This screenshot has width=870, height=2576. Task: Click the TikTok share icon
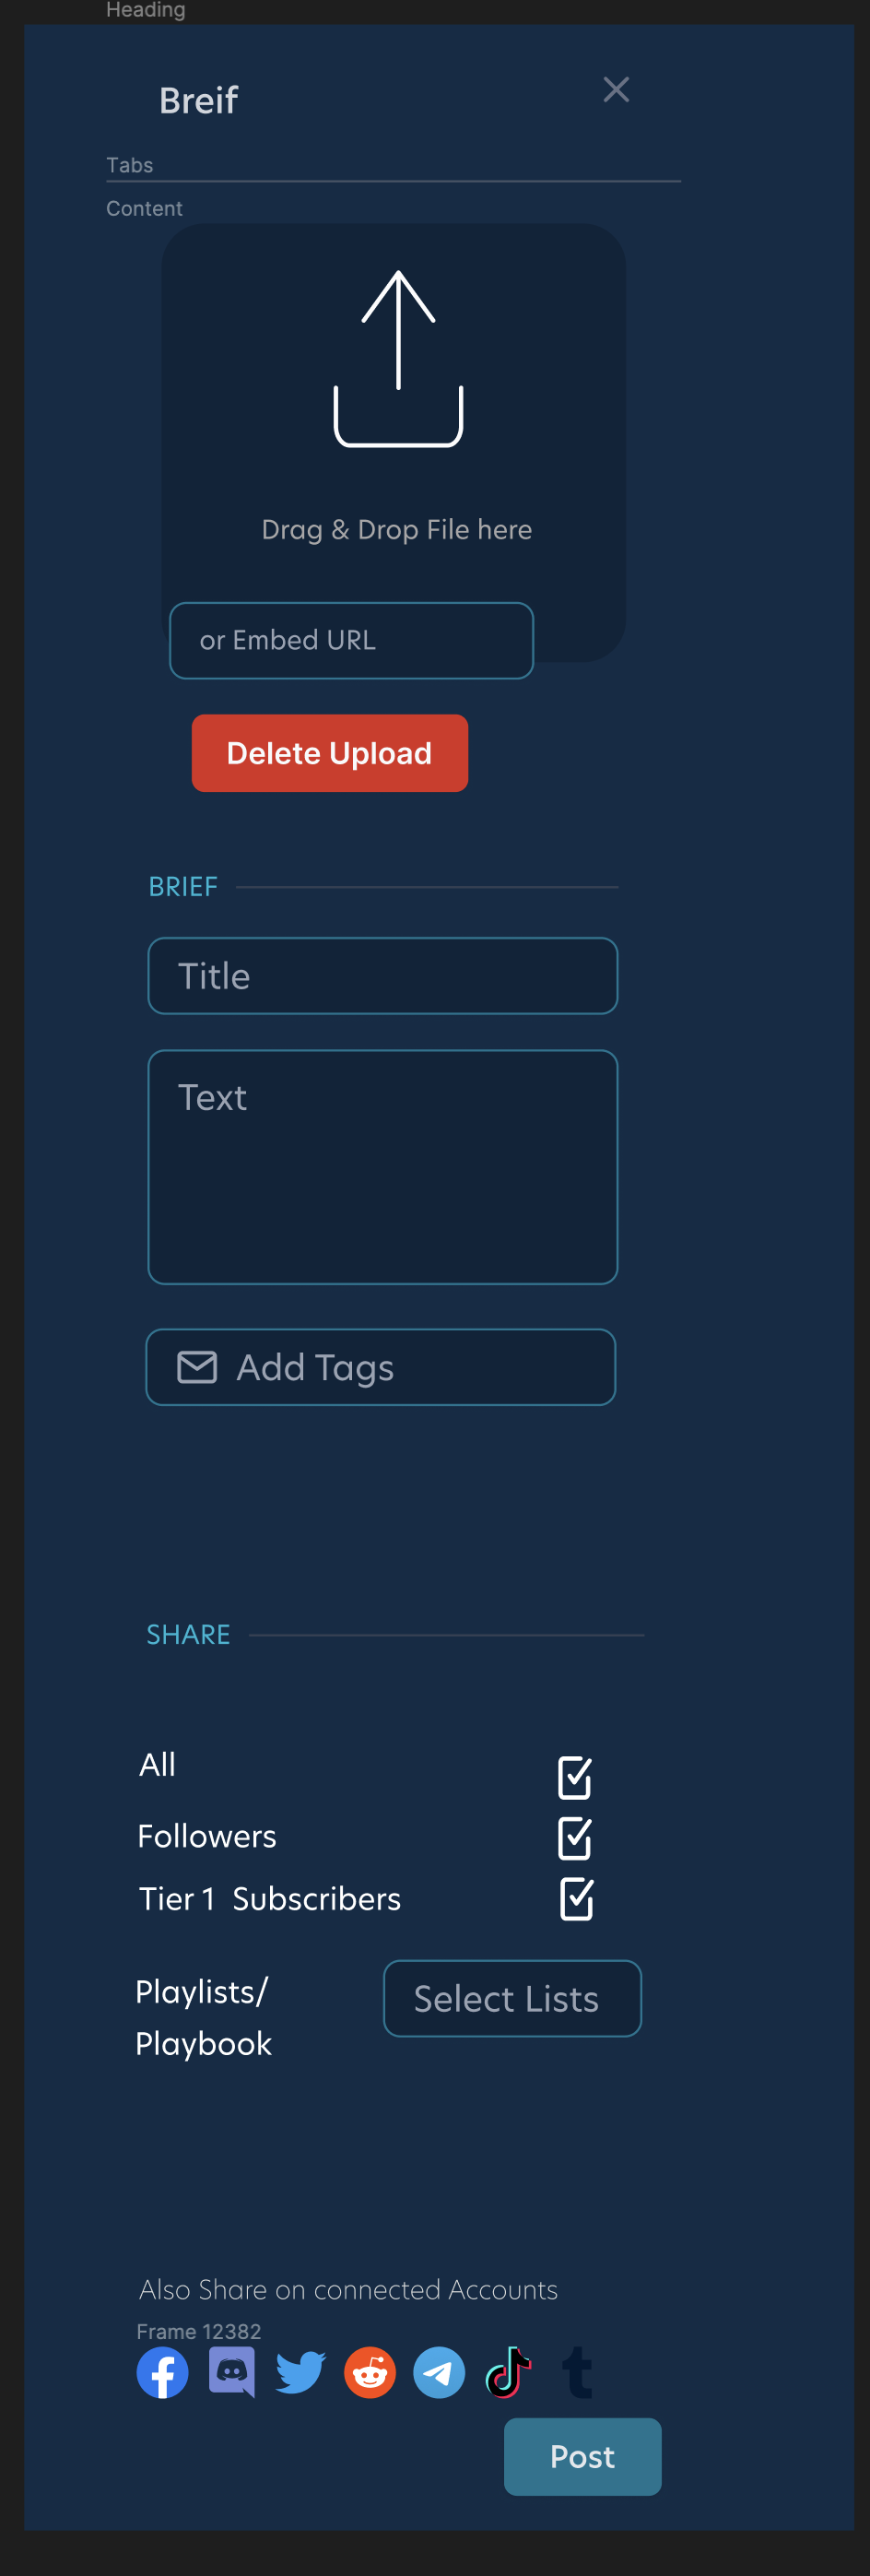509,2371
